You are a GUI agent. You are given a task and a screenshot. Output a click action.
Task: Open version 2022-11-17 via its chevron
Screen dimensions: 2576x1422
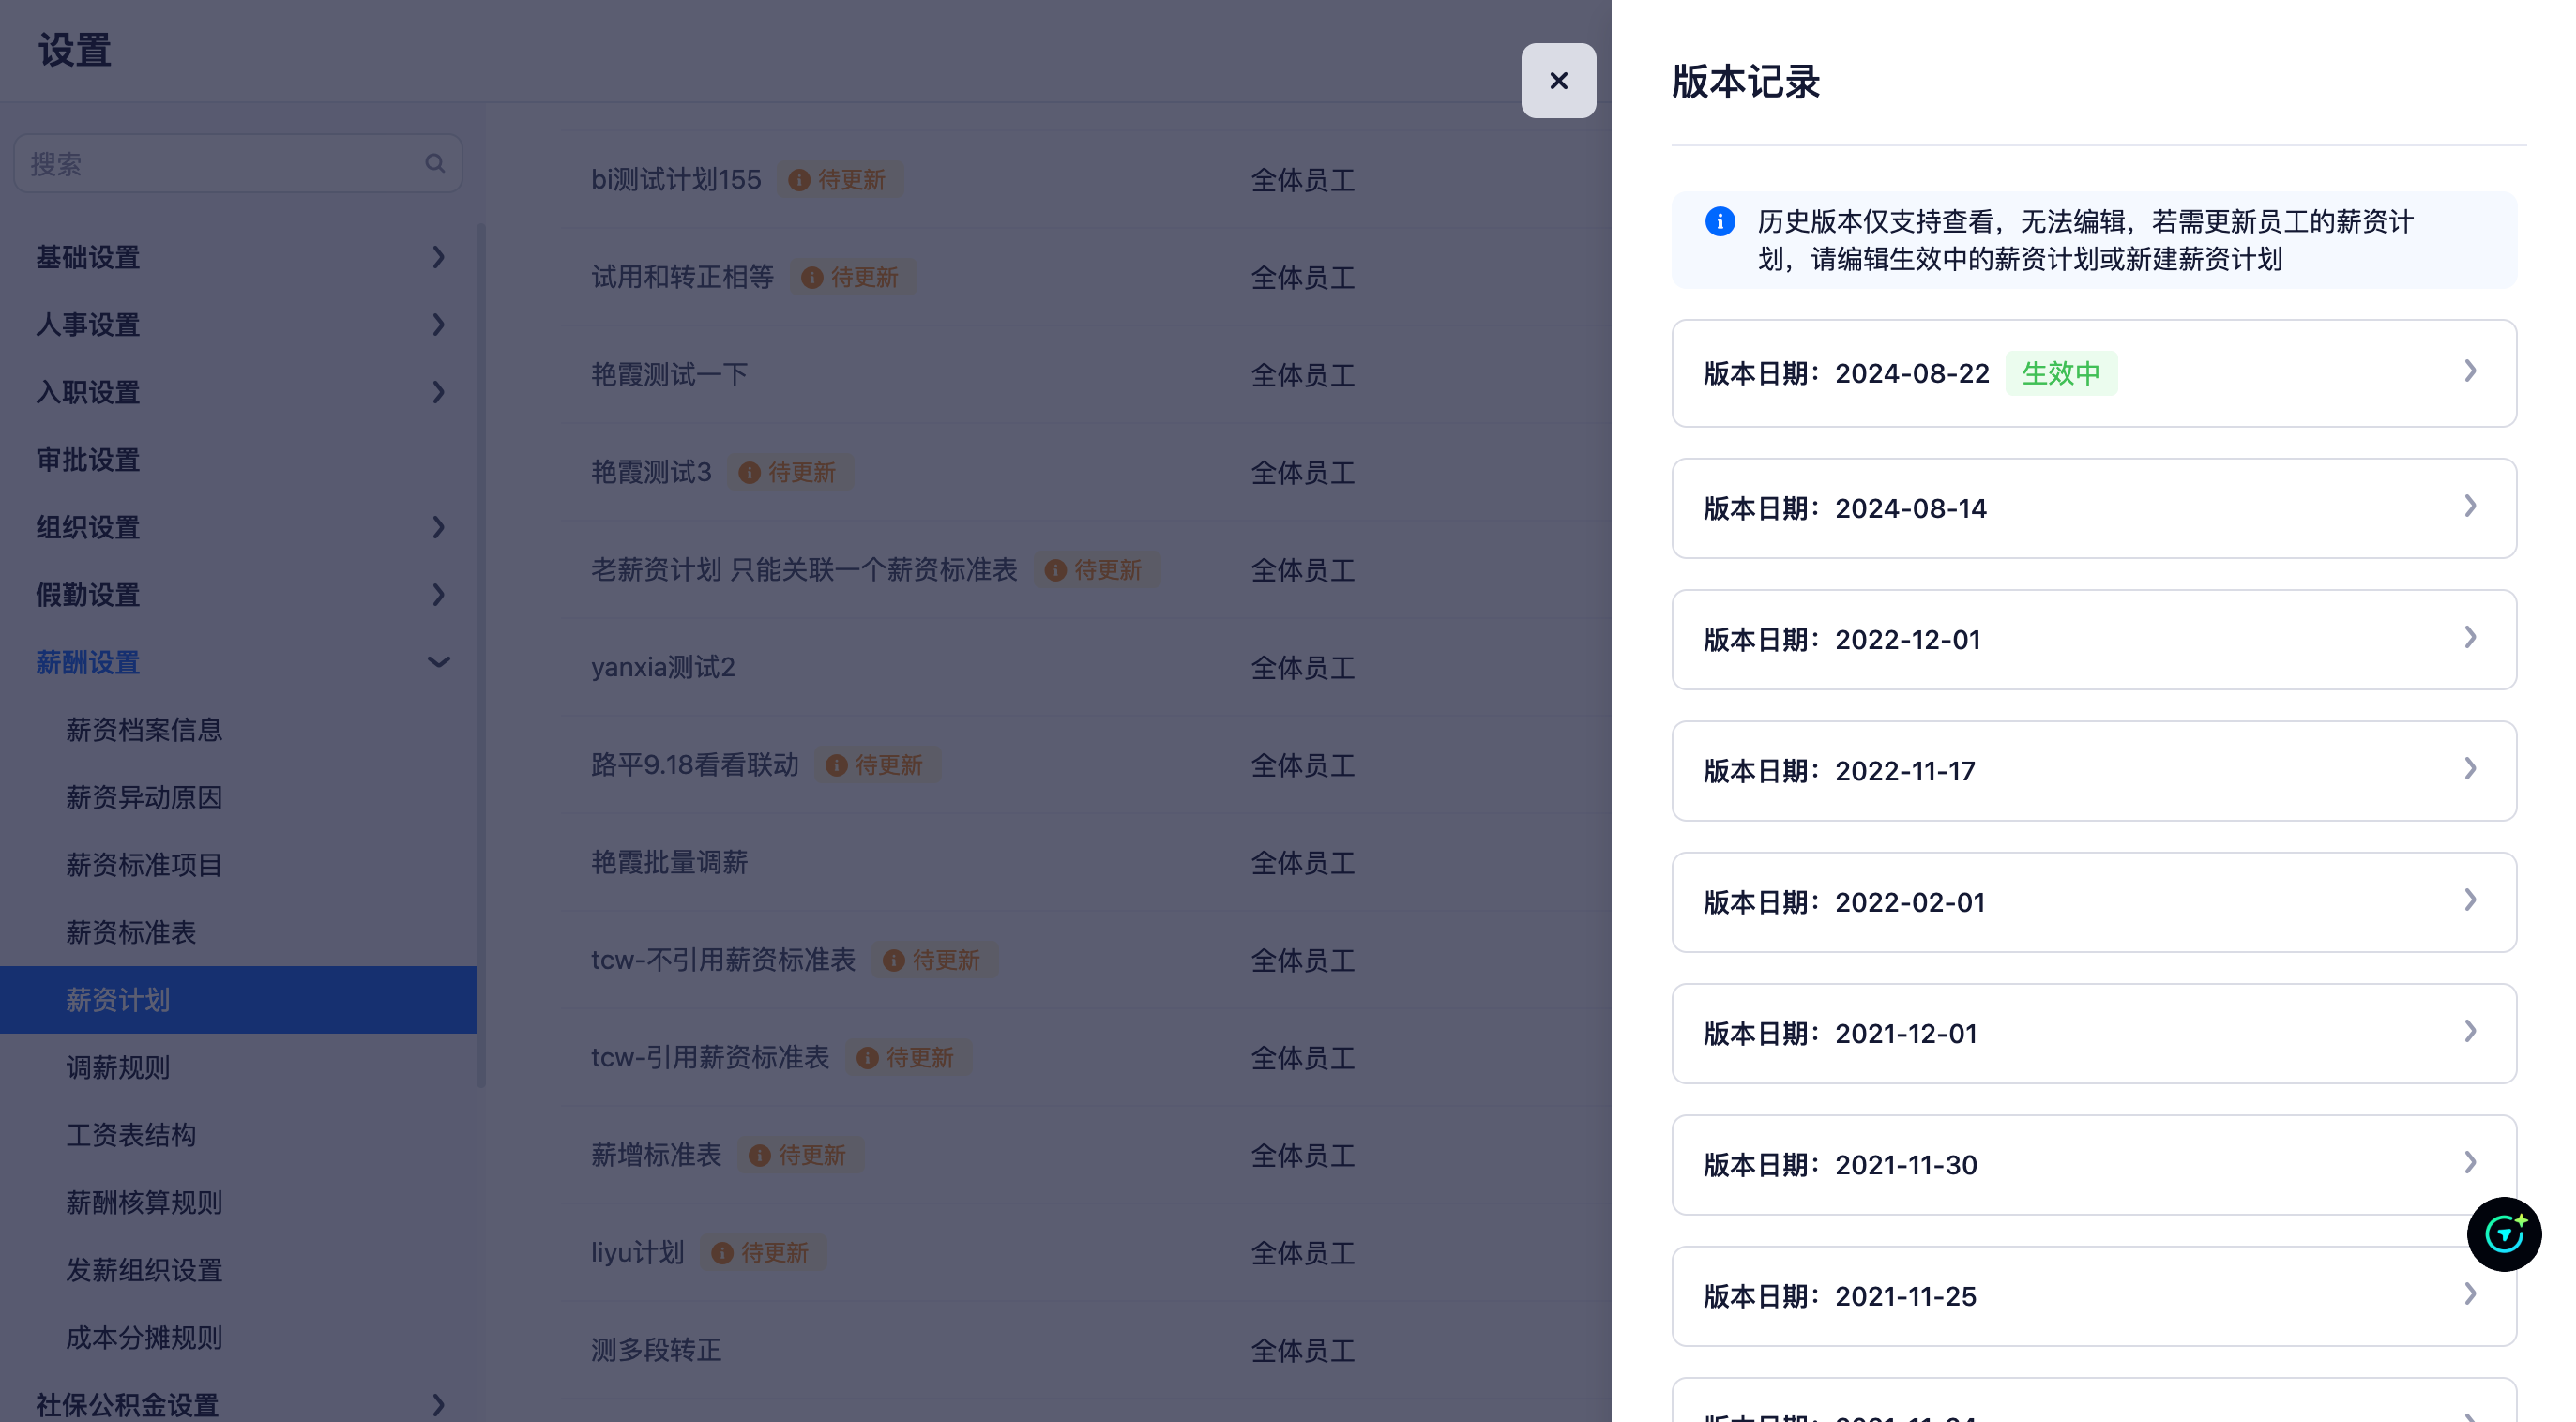click(x=2470, y=768)
